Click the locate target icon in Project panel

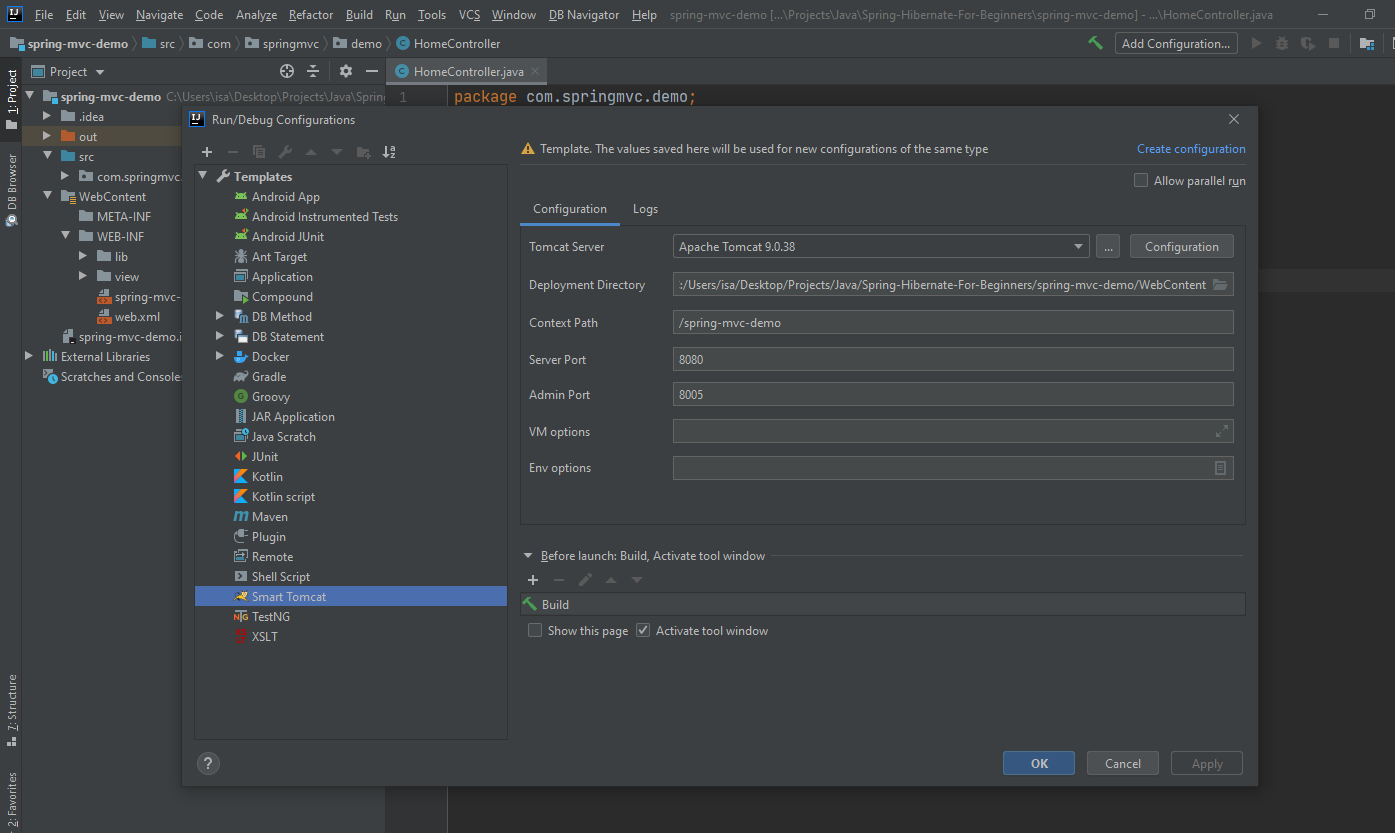pos(287,71)
